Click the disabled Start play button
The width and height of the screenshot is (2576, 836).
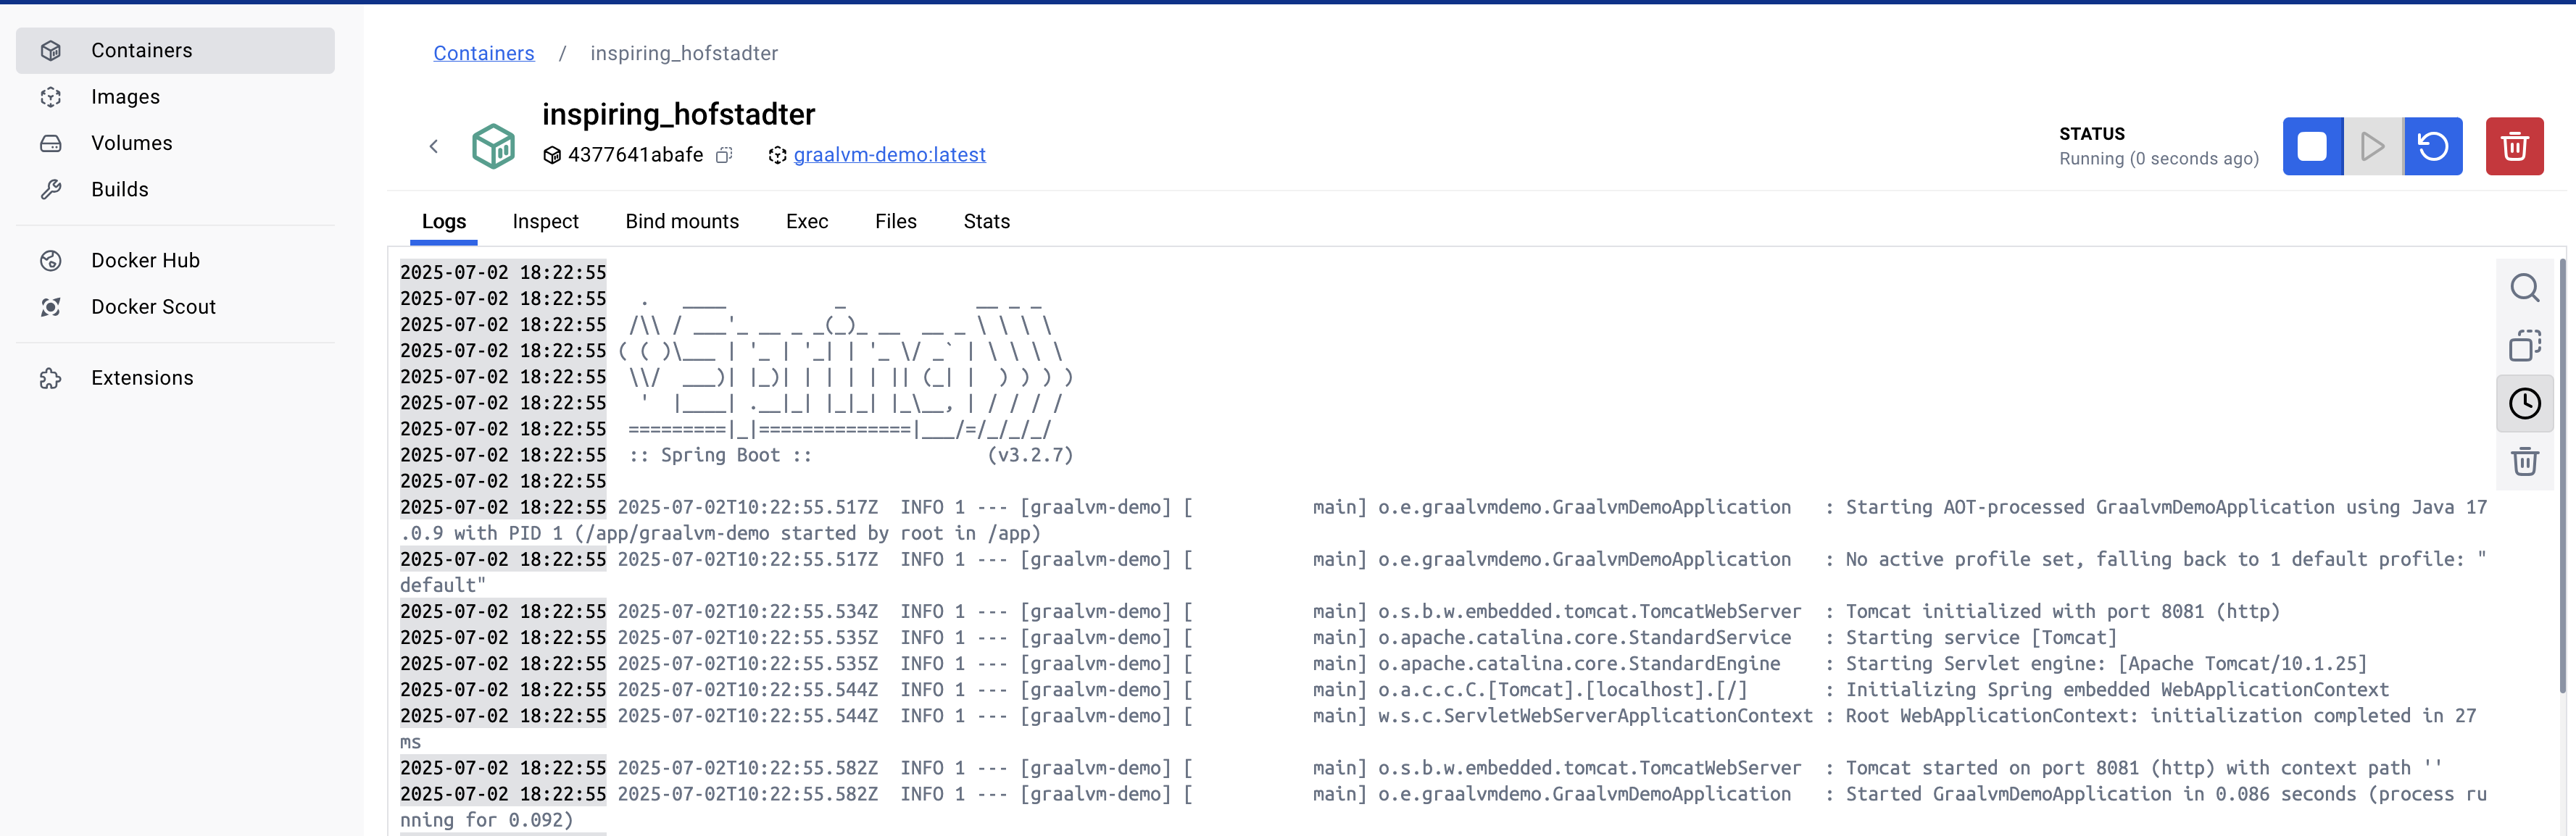pyautogui.click(x=2372, y=147)
